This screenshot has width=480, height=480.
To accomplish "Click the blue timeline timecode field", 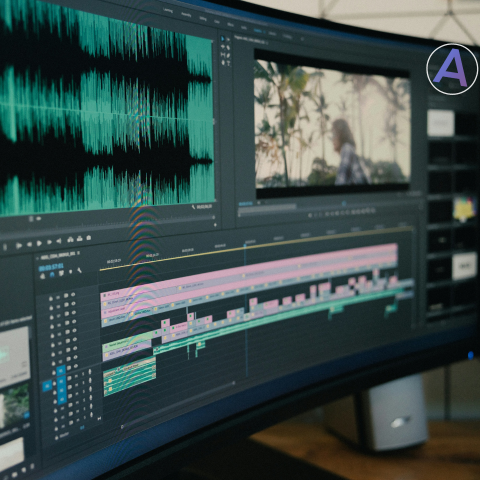I will tap(51, 267).
